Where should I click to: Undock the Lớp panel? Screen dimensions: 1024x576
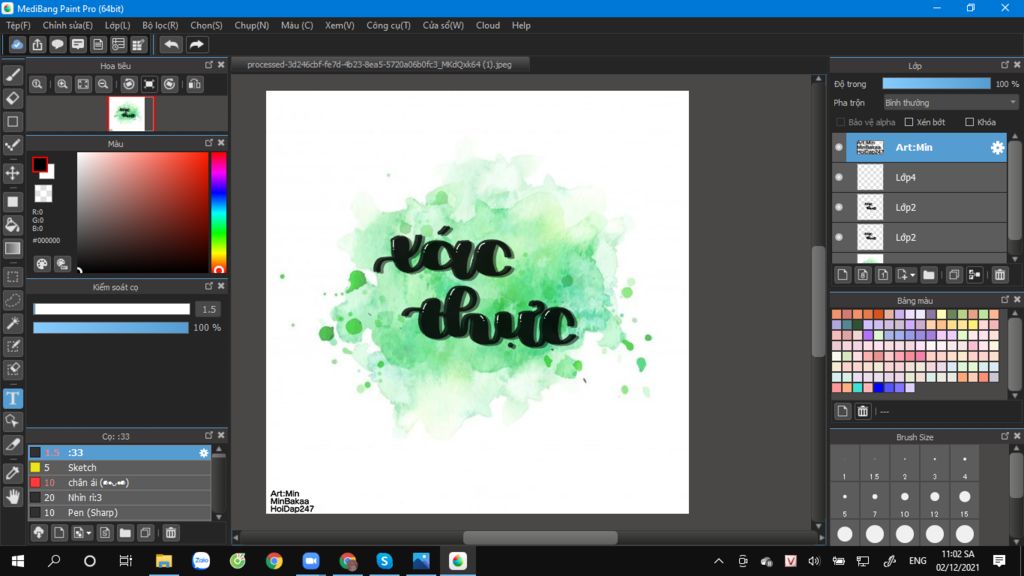click(x=1005, y=65)
